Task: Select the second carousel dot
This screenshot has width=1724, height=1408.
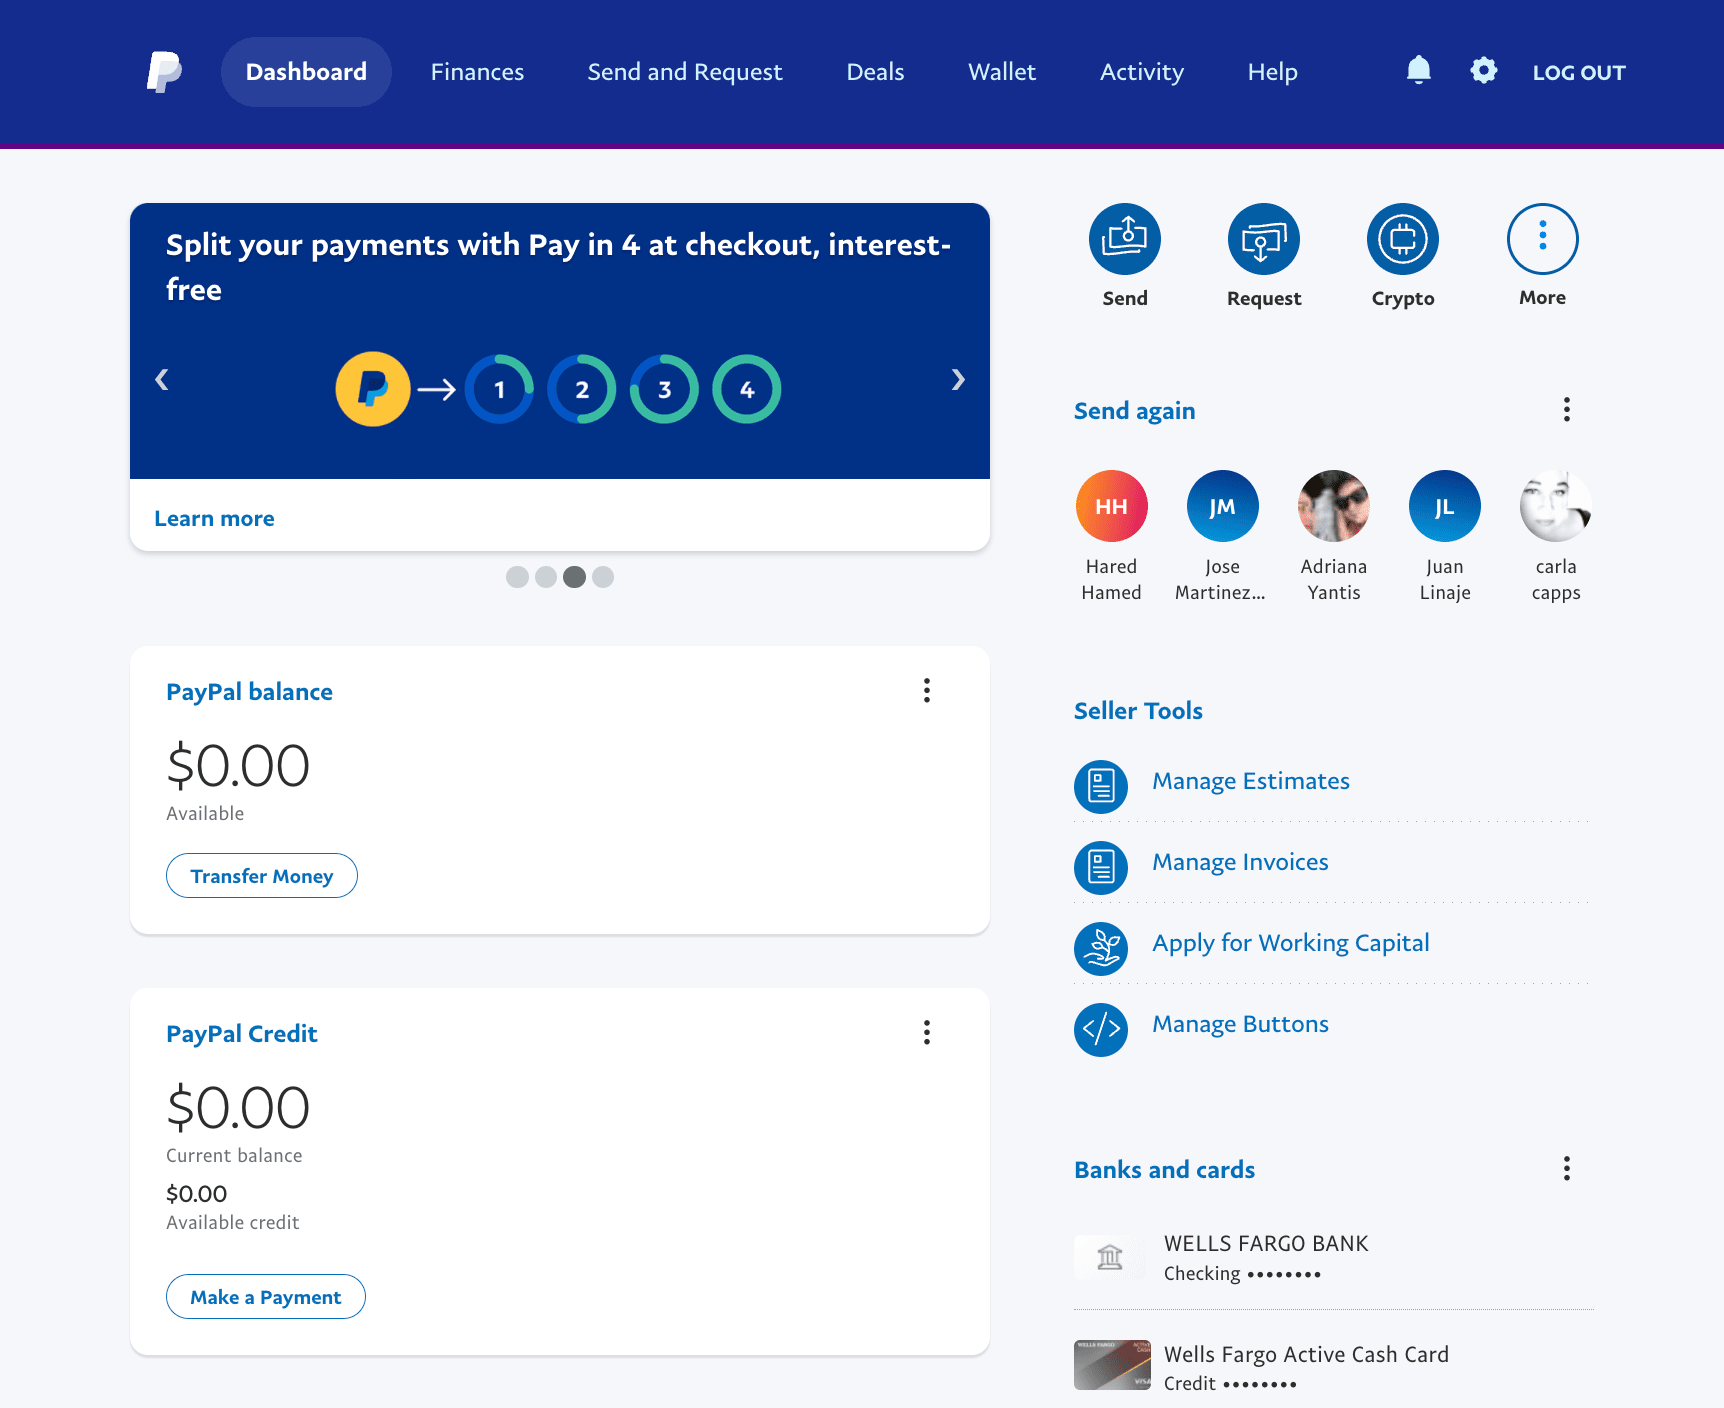Action: click(546, 577)
